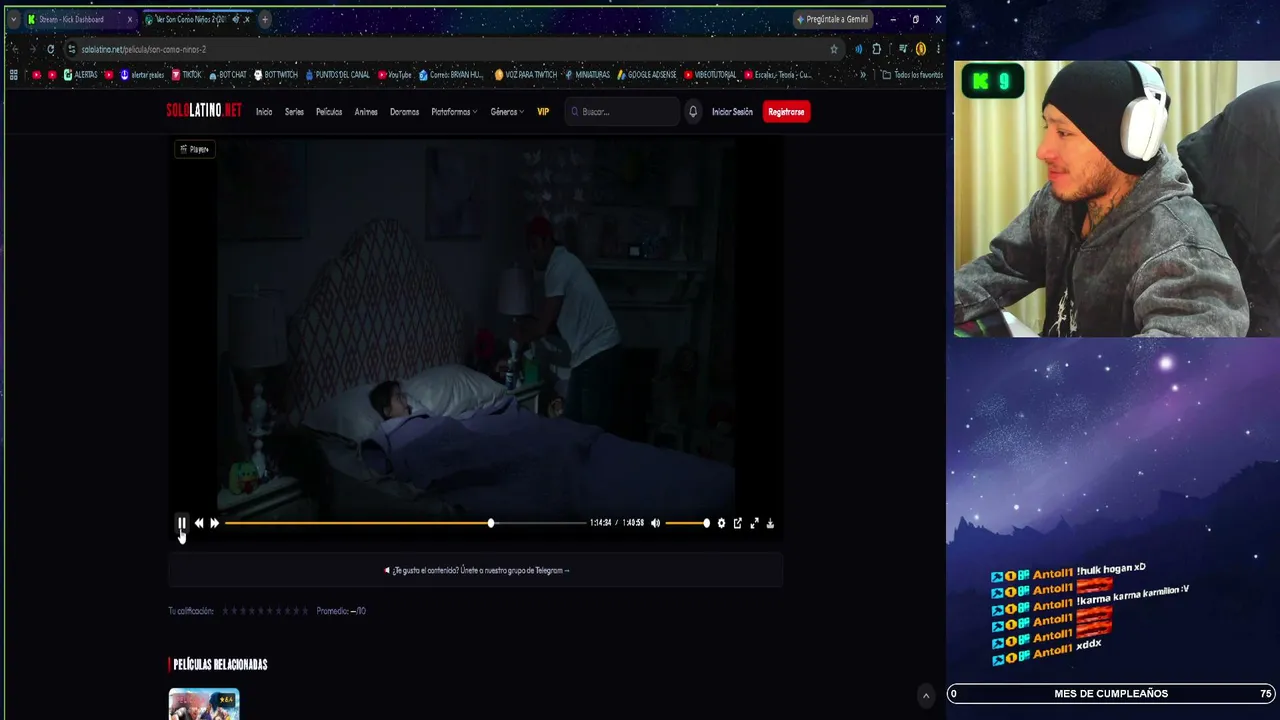Join the Telegram group link

pos(477,571)
